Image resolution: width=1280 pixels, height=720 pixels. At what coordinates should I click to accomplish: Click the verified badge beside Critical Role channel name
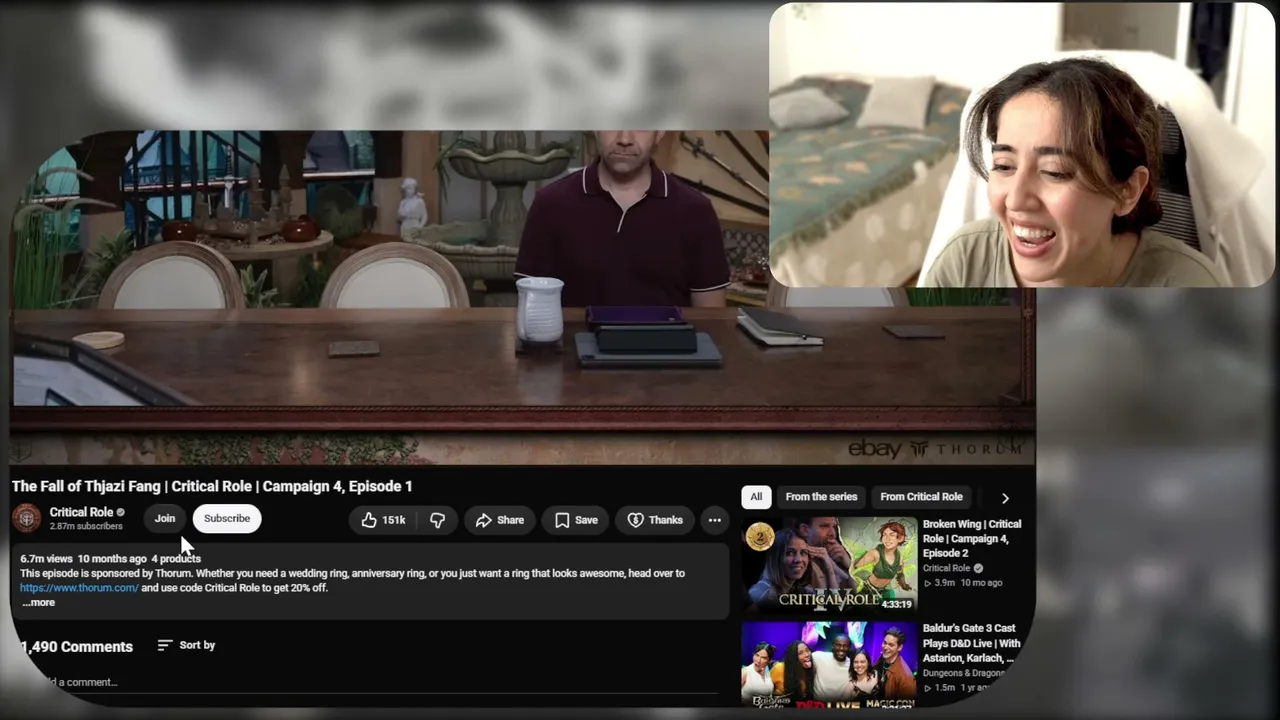pos(121,513)
